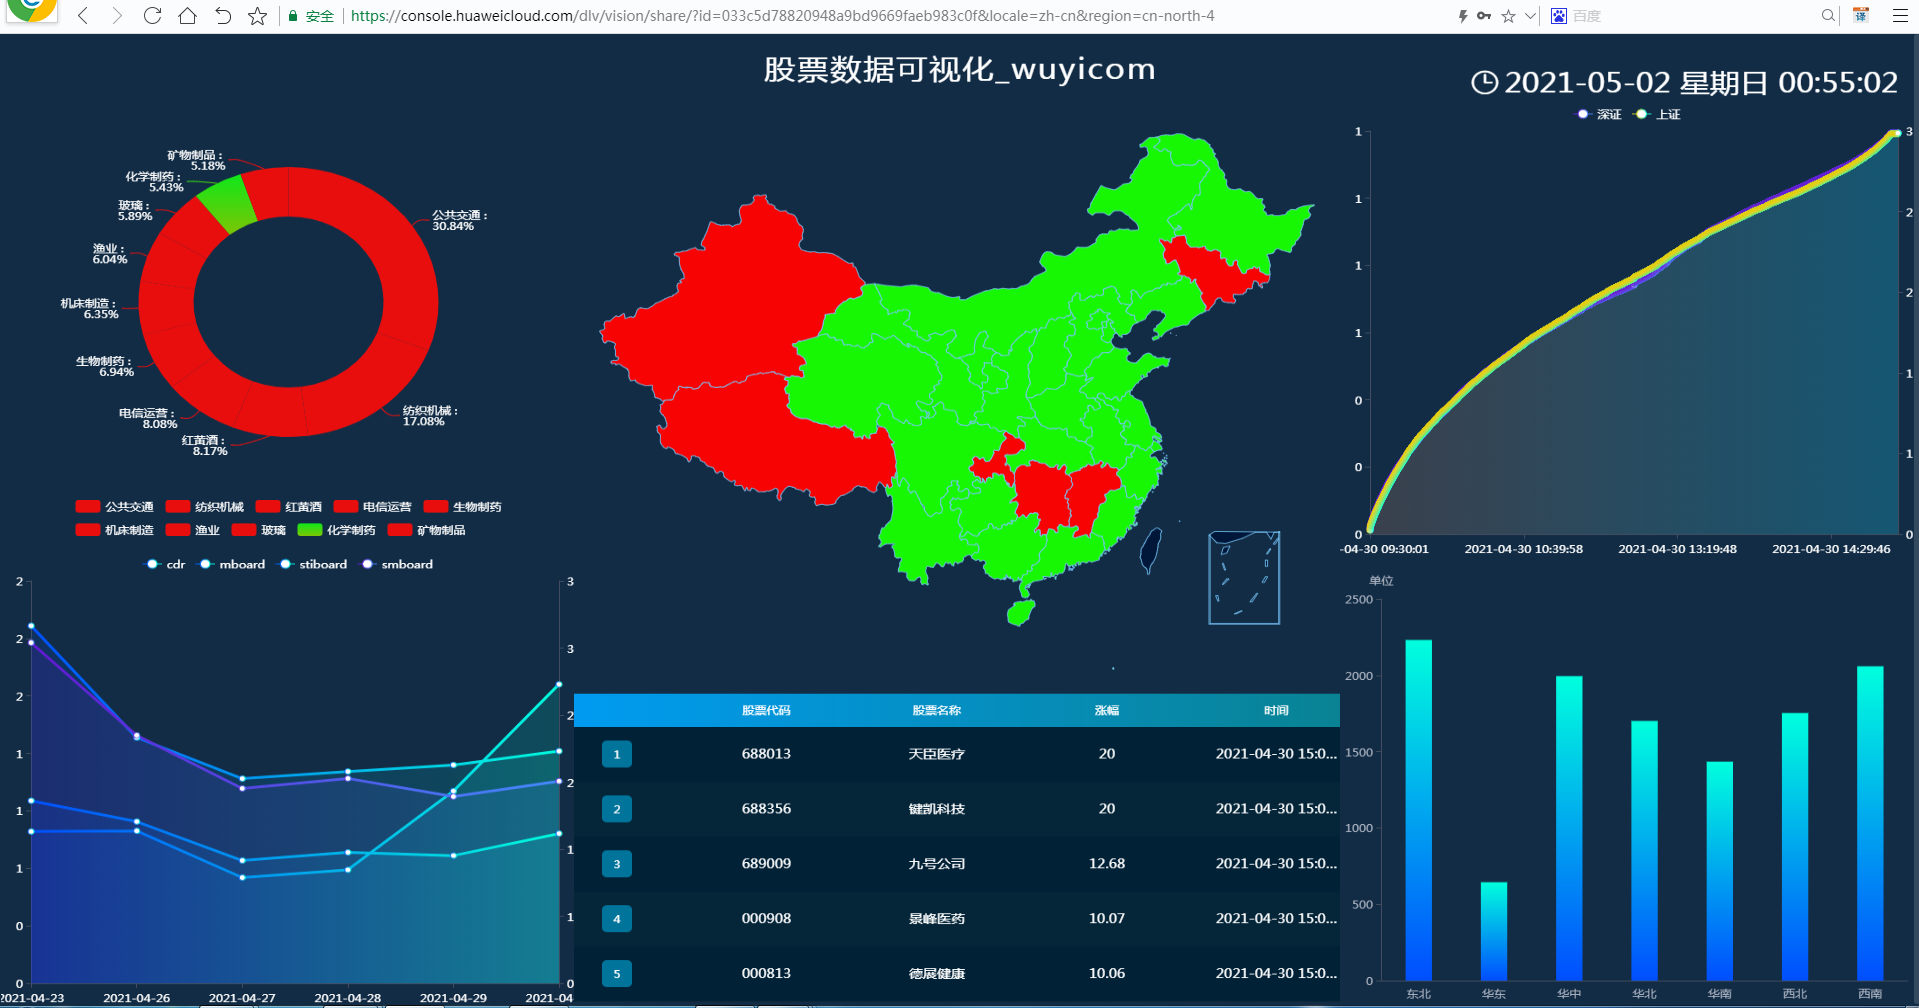Screen dimensions: 1919x1008
Task: Click the green Hainan island on map
Action: coord(1020,612)
